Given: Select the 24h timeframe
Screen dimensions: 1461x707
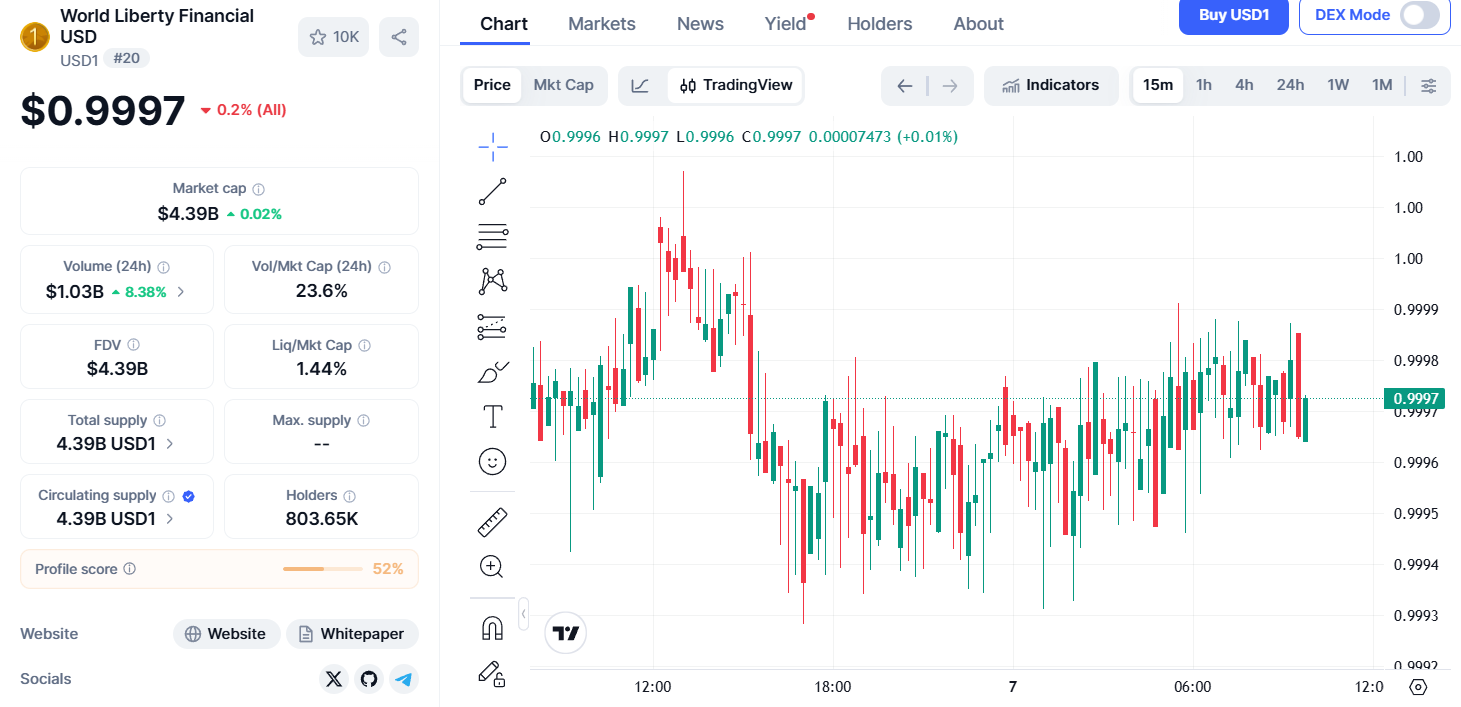Looking at the screenshot, I should [1290, 85].
